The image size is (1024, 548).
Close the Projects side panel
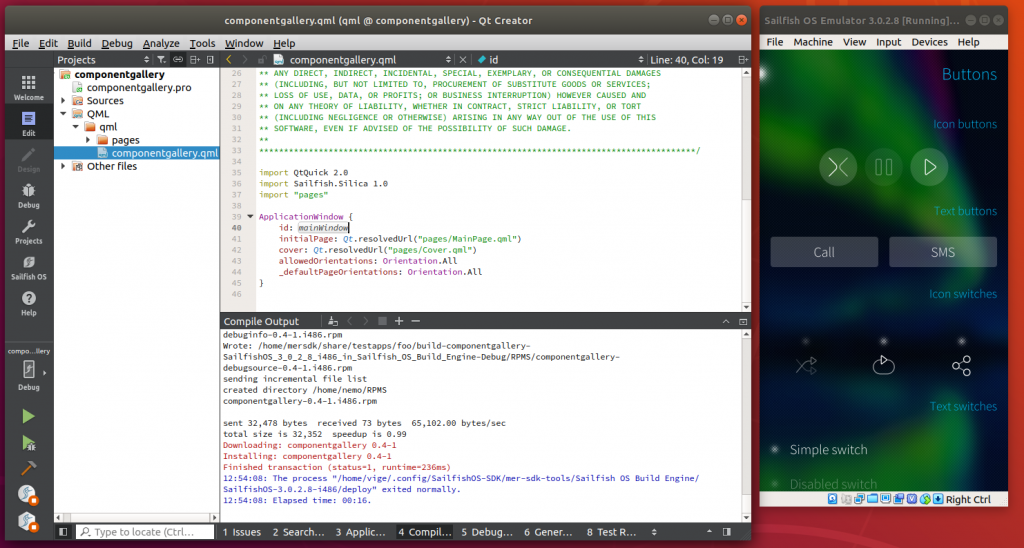(x=210, y=59)
